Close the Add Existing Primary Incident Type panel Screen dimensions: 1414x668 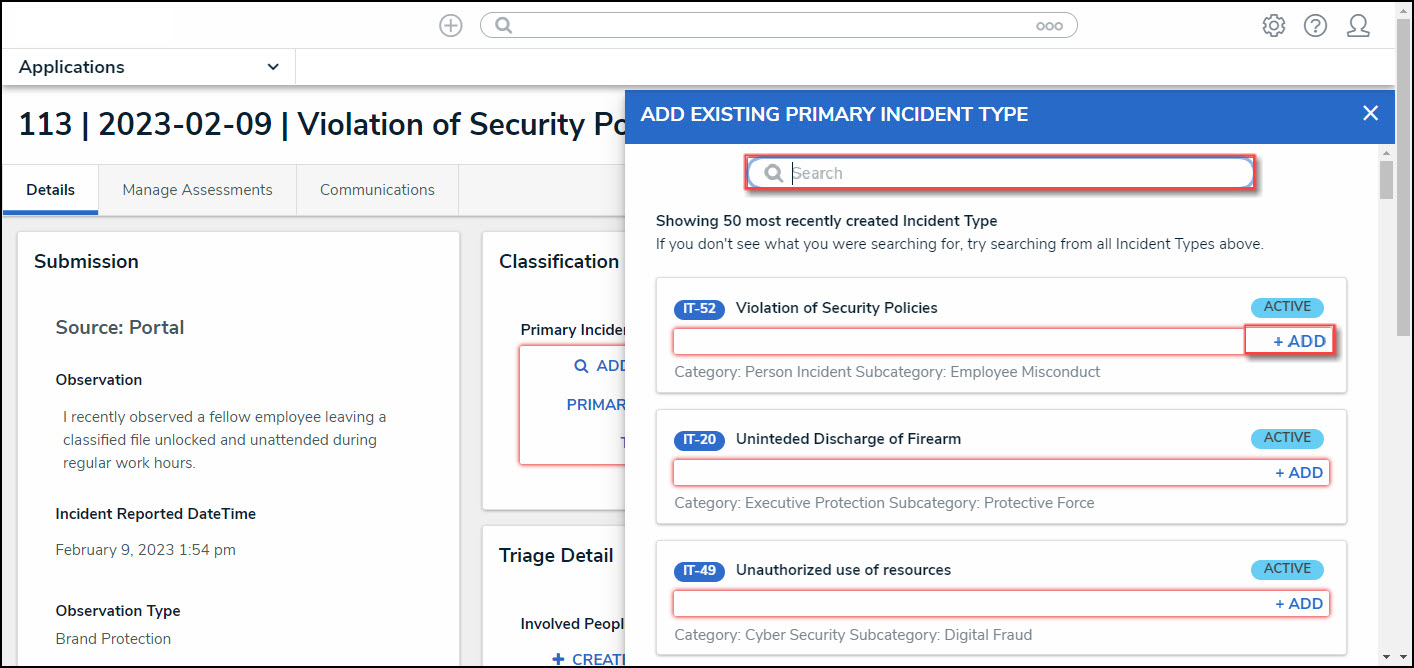[1370, 114]
